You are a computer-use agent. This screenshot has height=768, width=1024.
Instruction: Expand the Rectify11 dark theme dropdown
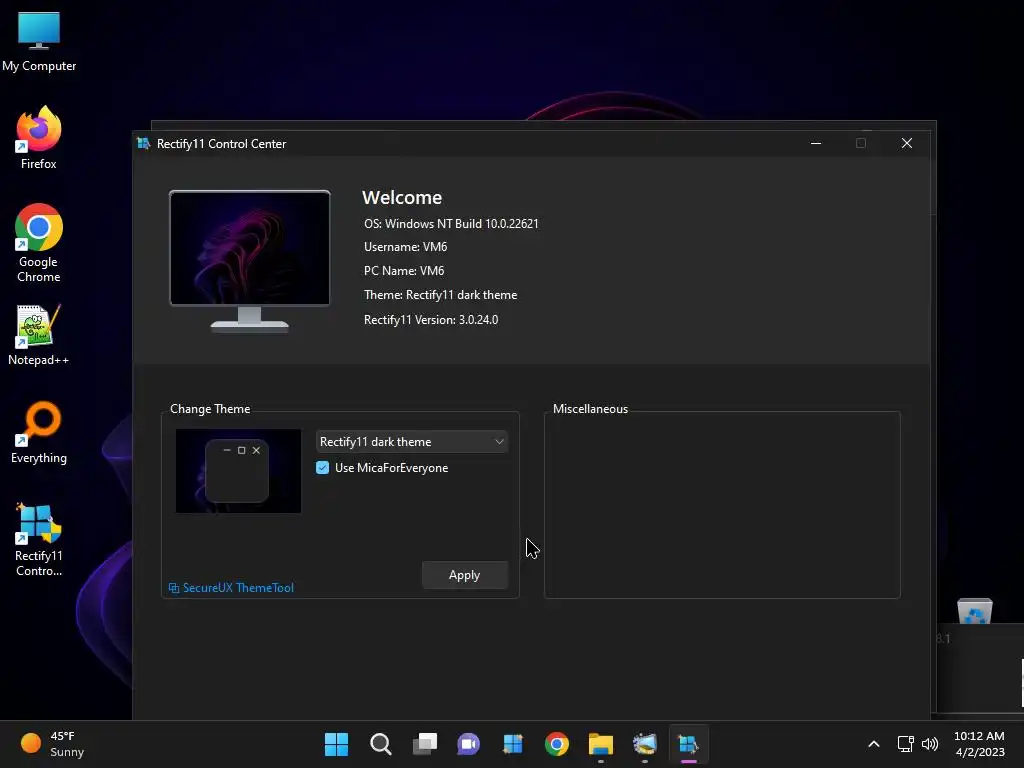pos(411,442)
